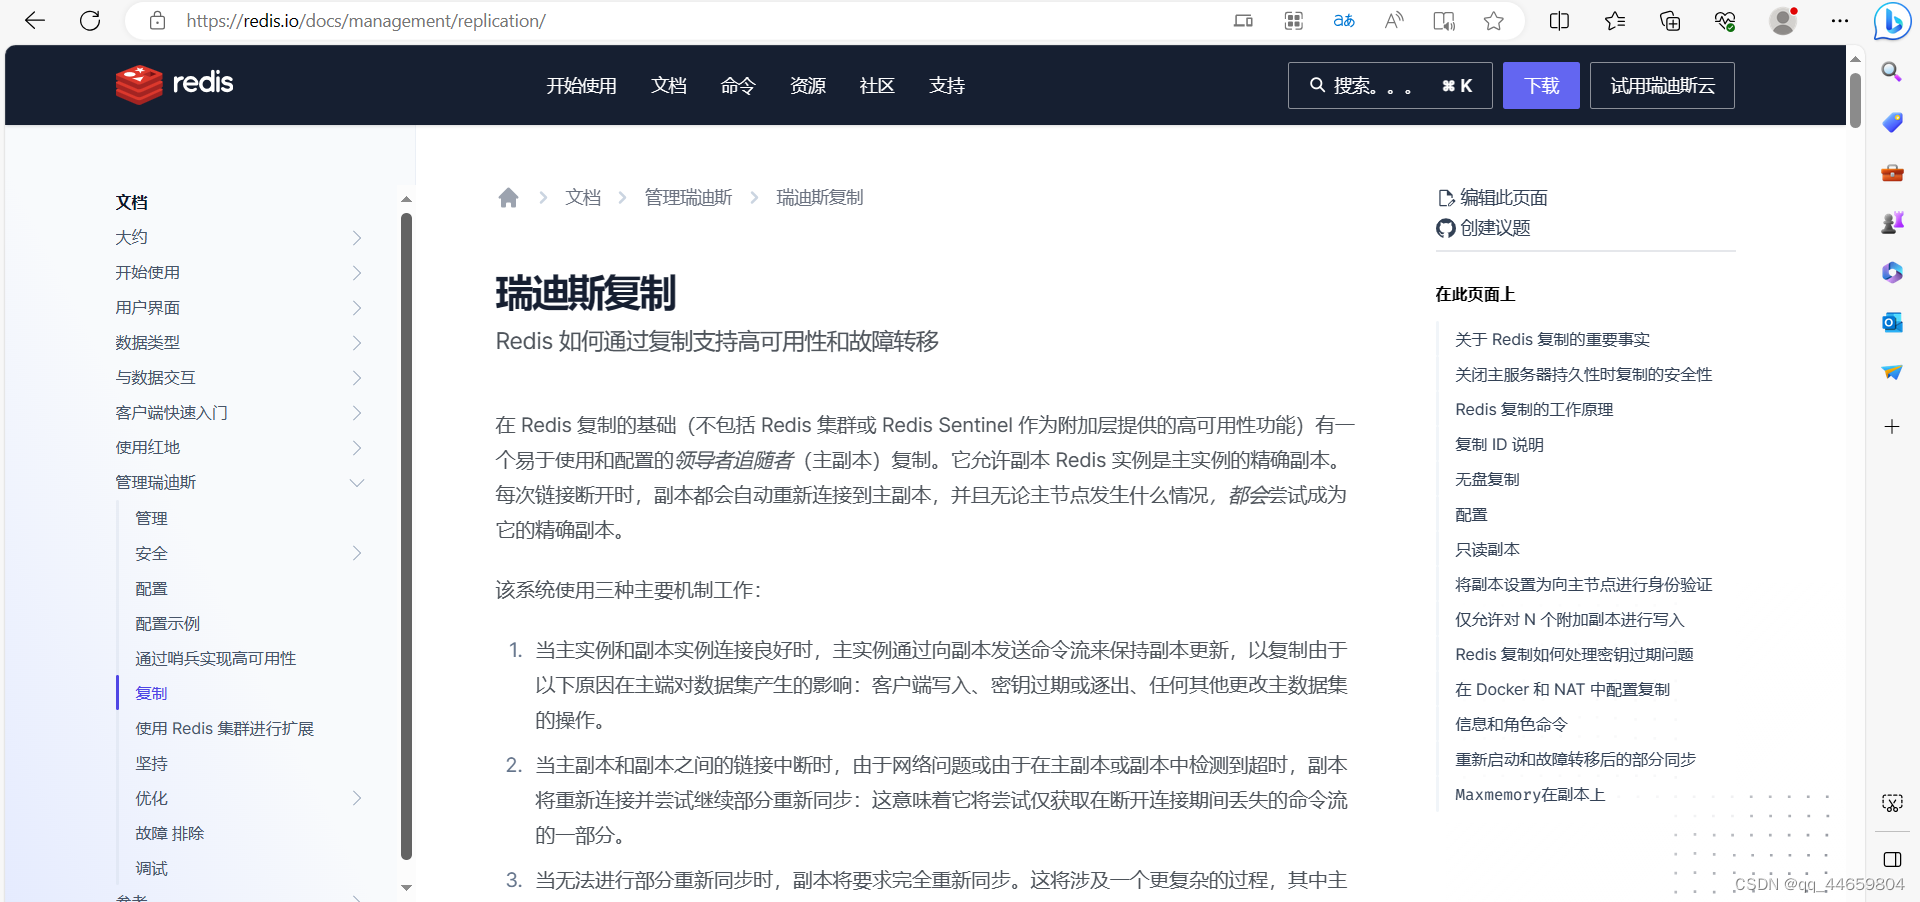The height and width of the screenshot is (902, 1920).
Task: Go to 只读副本 section link
Action: 1487,550
